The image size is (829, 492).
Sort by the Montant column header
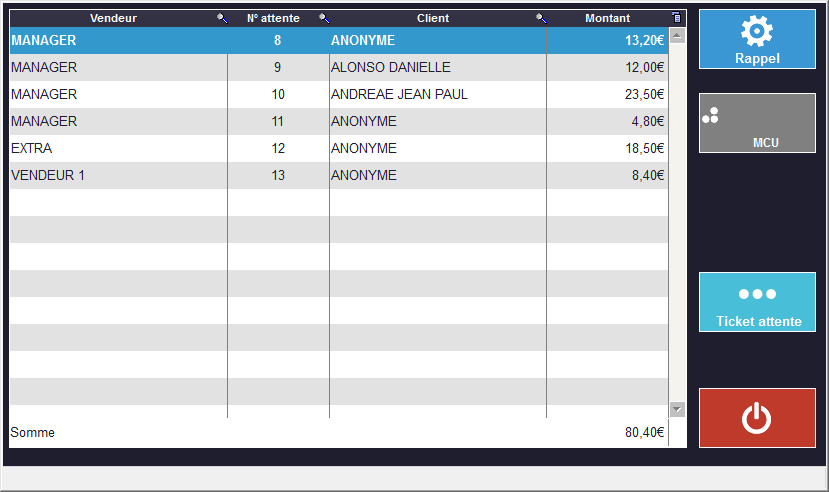pyautogui.click(x=607, y=18)
